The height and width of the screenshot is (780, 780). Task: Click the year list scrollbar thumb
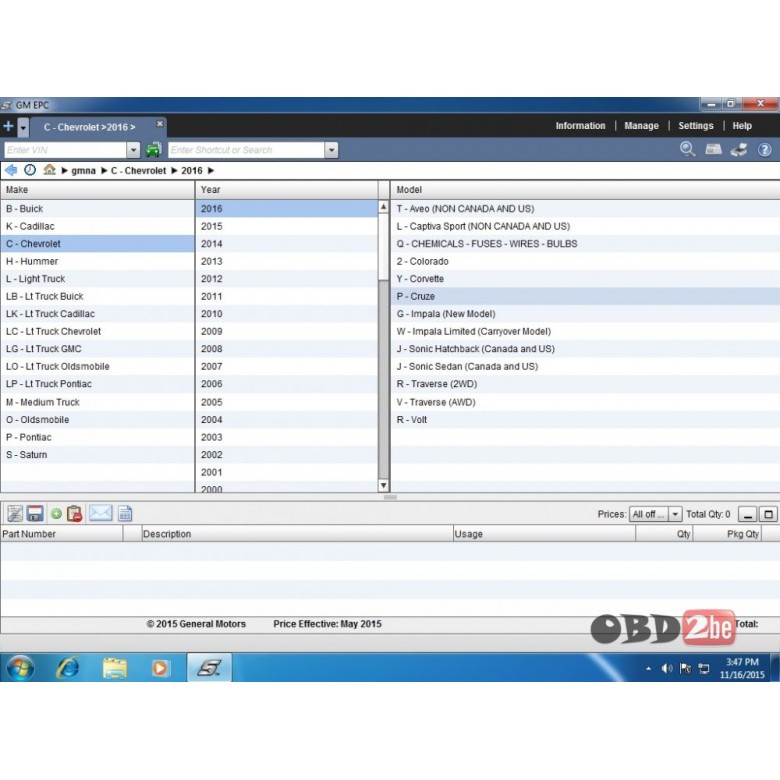pos(384,247)
